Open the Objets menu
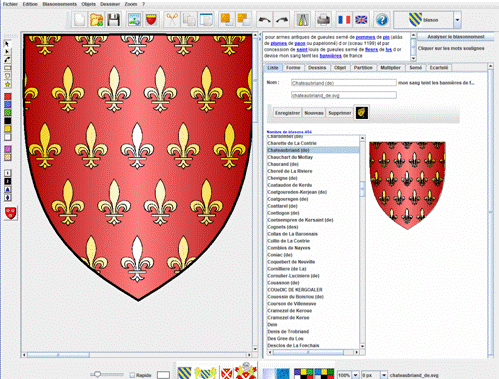 89,4
